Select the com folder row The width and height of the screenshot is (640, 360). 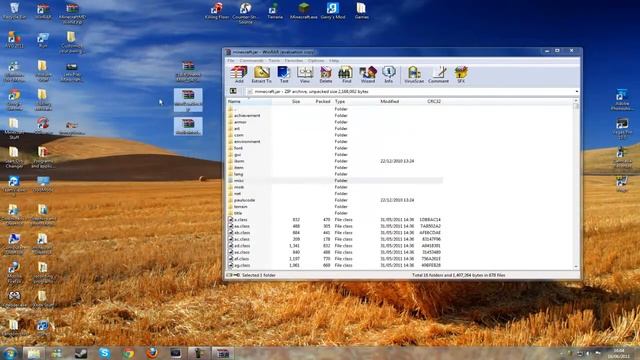[335, 135]
